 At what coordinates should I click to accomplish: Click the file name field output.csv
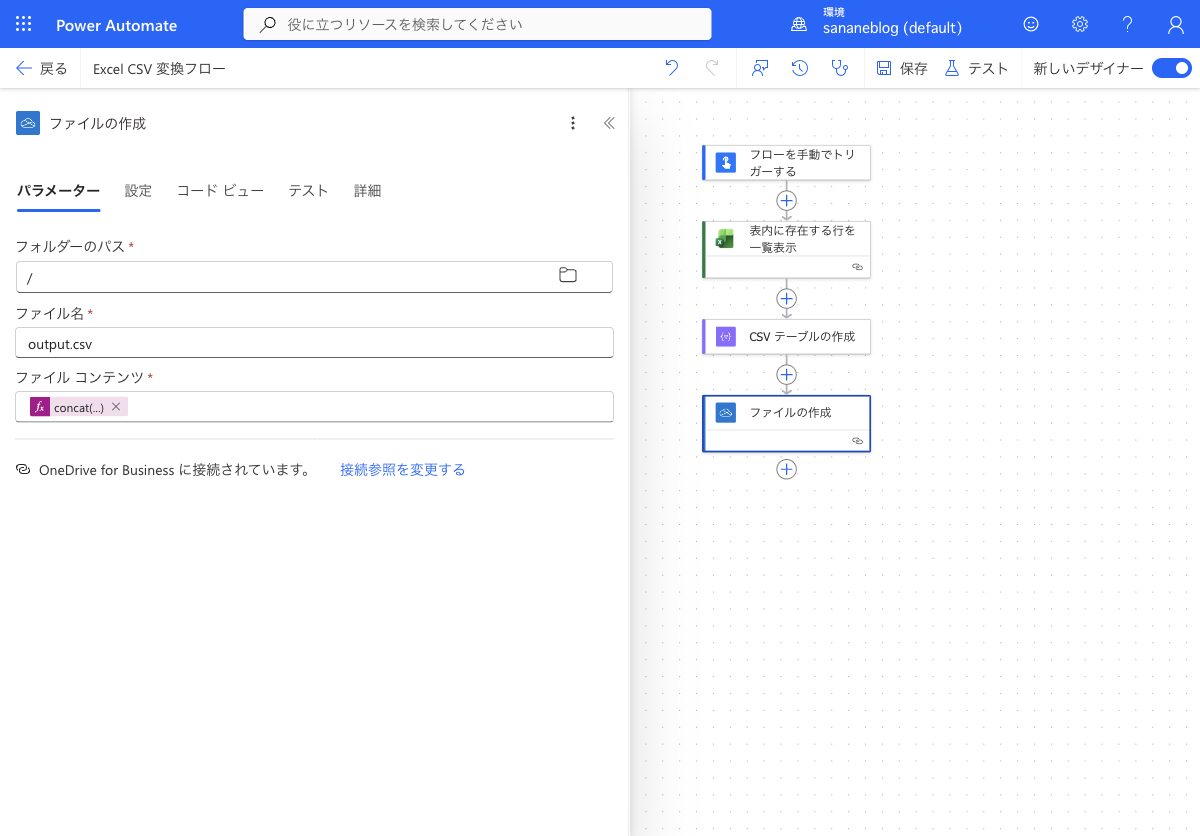click(x=314, y=343)
